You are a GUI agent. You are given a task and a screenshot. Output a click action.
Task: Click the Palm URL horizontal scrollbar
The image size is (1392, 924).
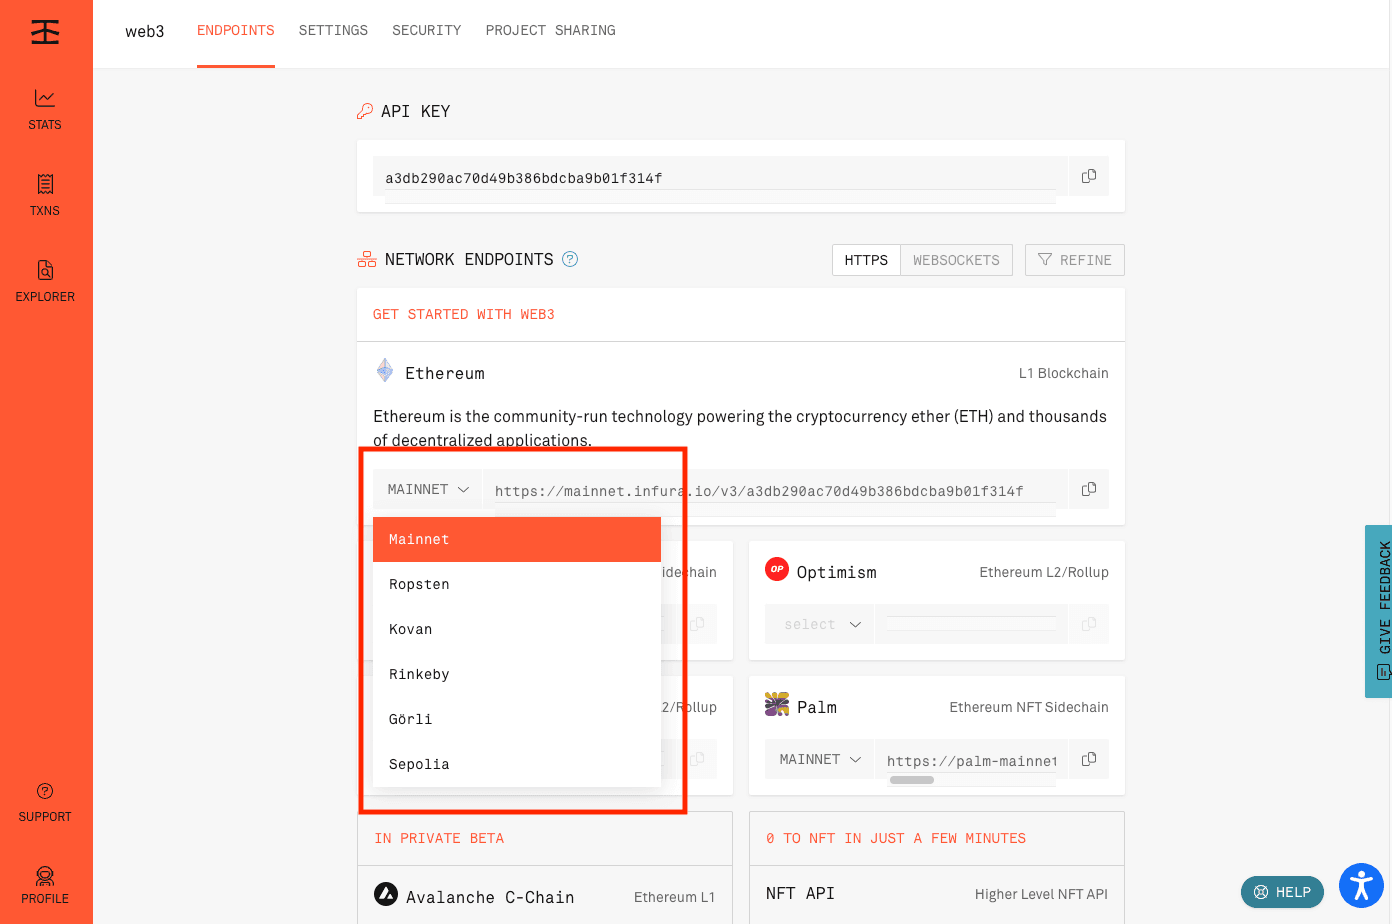pyautogui.click(x=911, y=780)
